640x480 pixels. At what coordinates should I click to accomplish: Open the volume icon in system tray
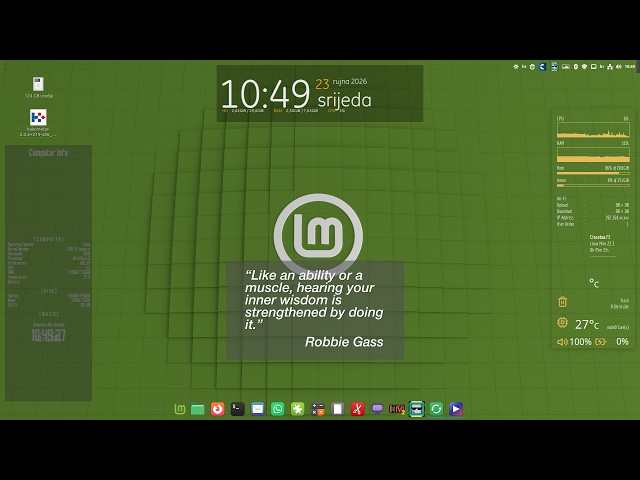[x=619, y=67]
